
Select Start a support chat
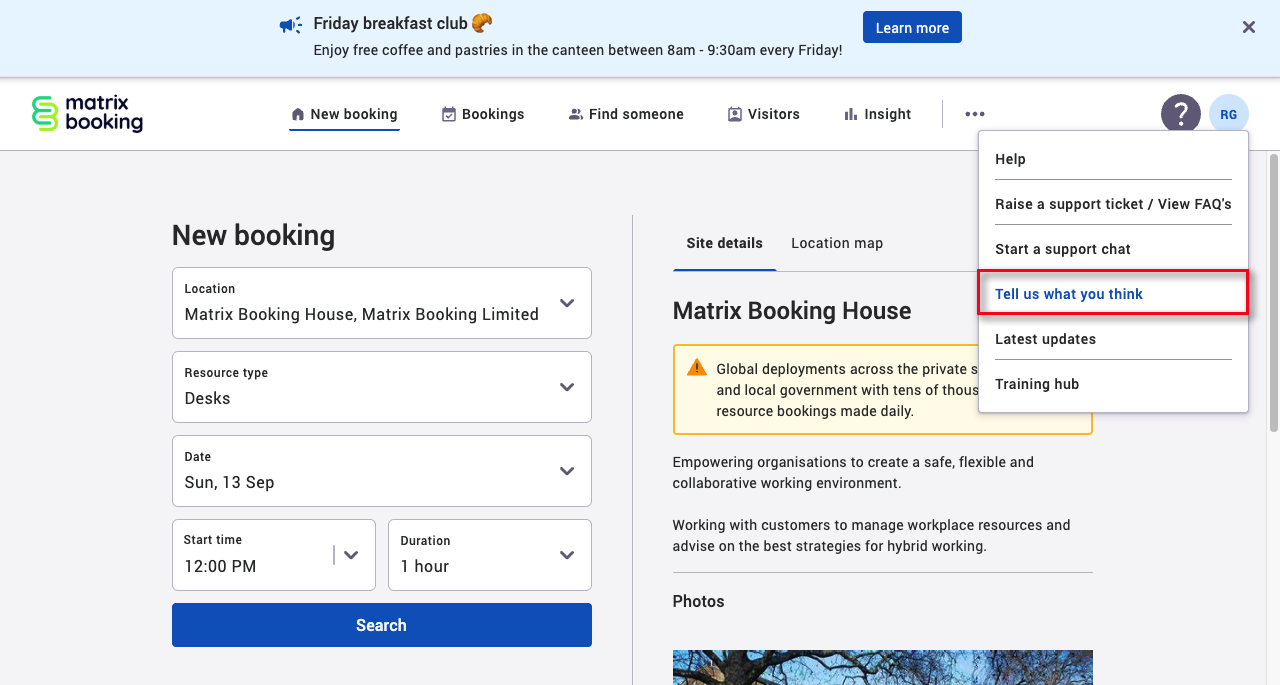point(1113,249)
